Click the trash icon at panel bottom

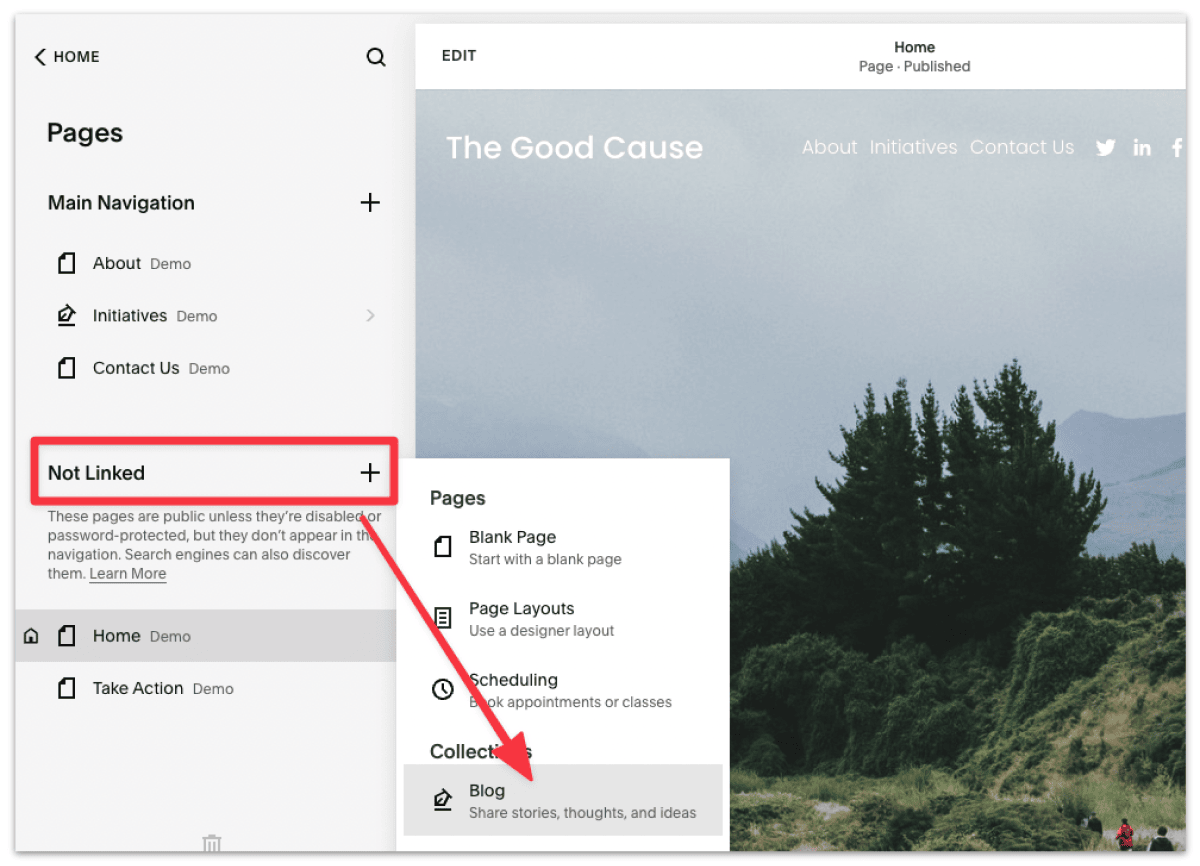[x=211, y=844]
